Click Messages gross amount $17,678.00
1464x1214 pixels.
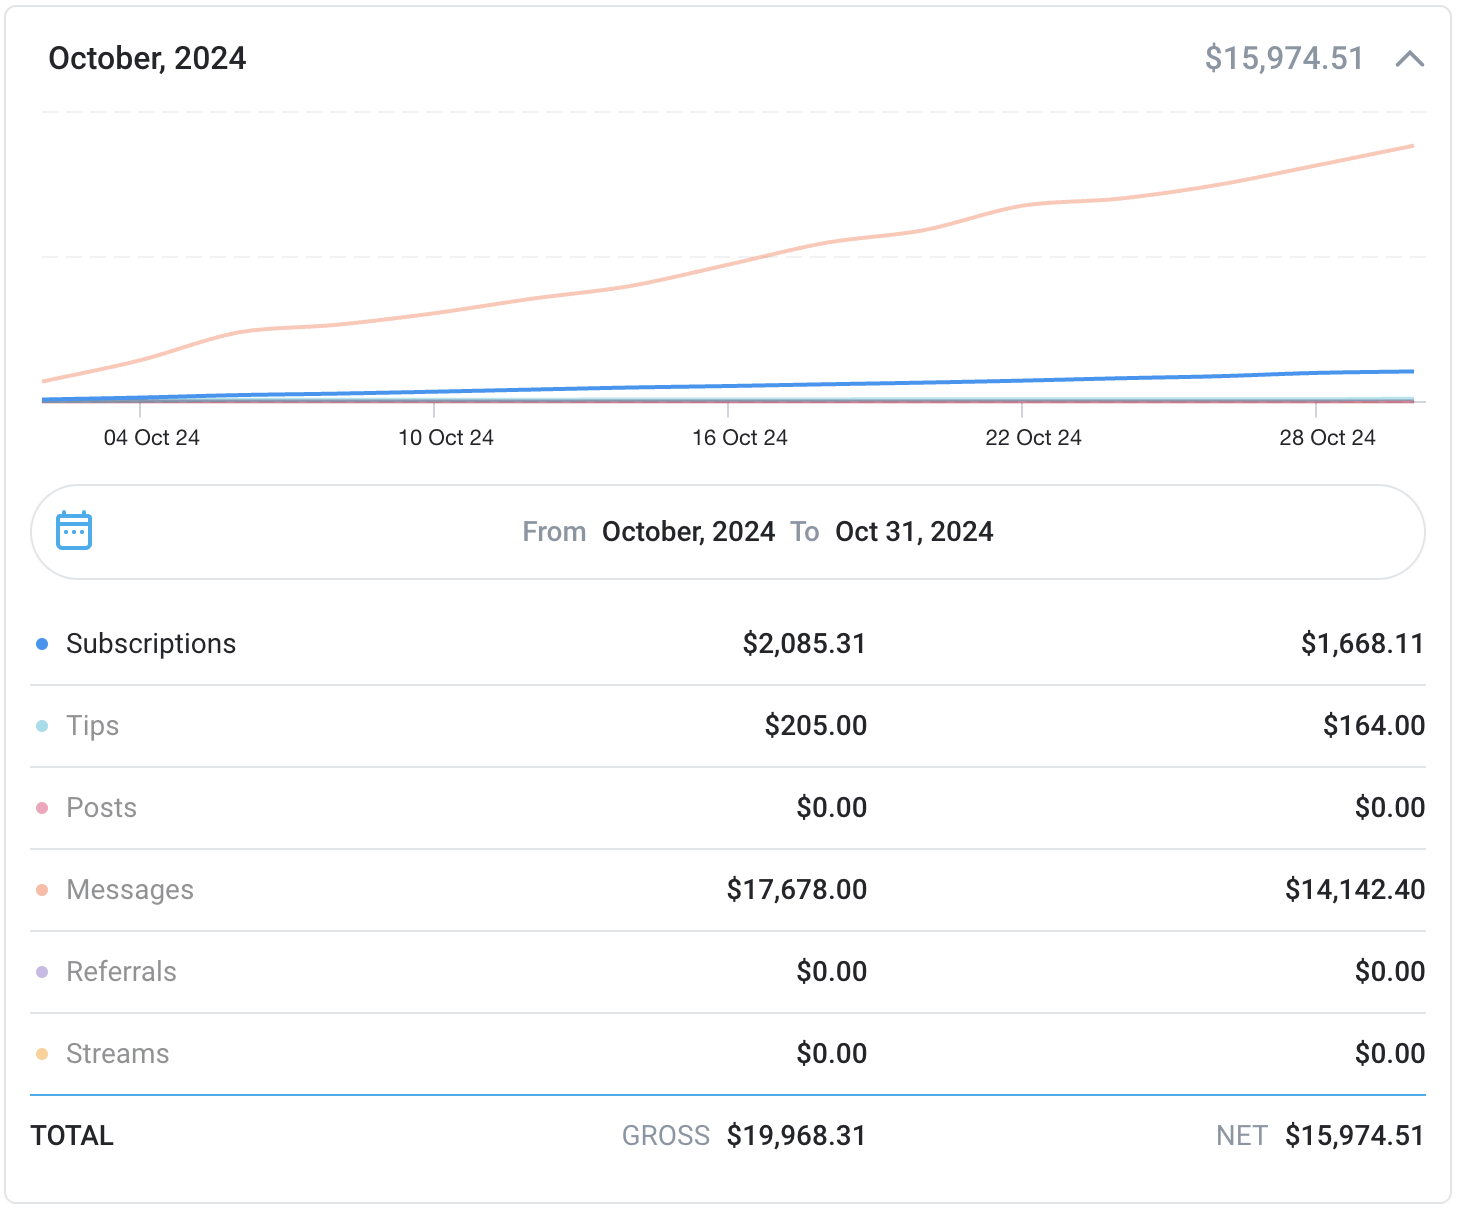pos(796,890)
